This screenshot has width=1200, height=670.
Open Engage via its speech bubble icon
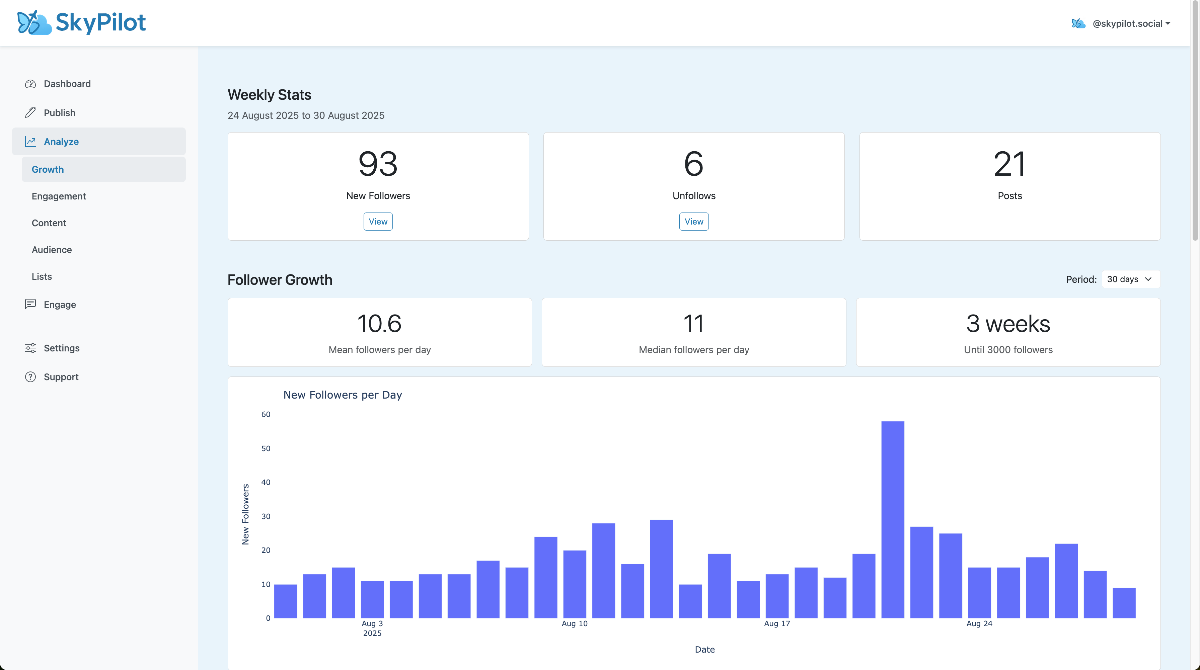click(x=32, y=304)
